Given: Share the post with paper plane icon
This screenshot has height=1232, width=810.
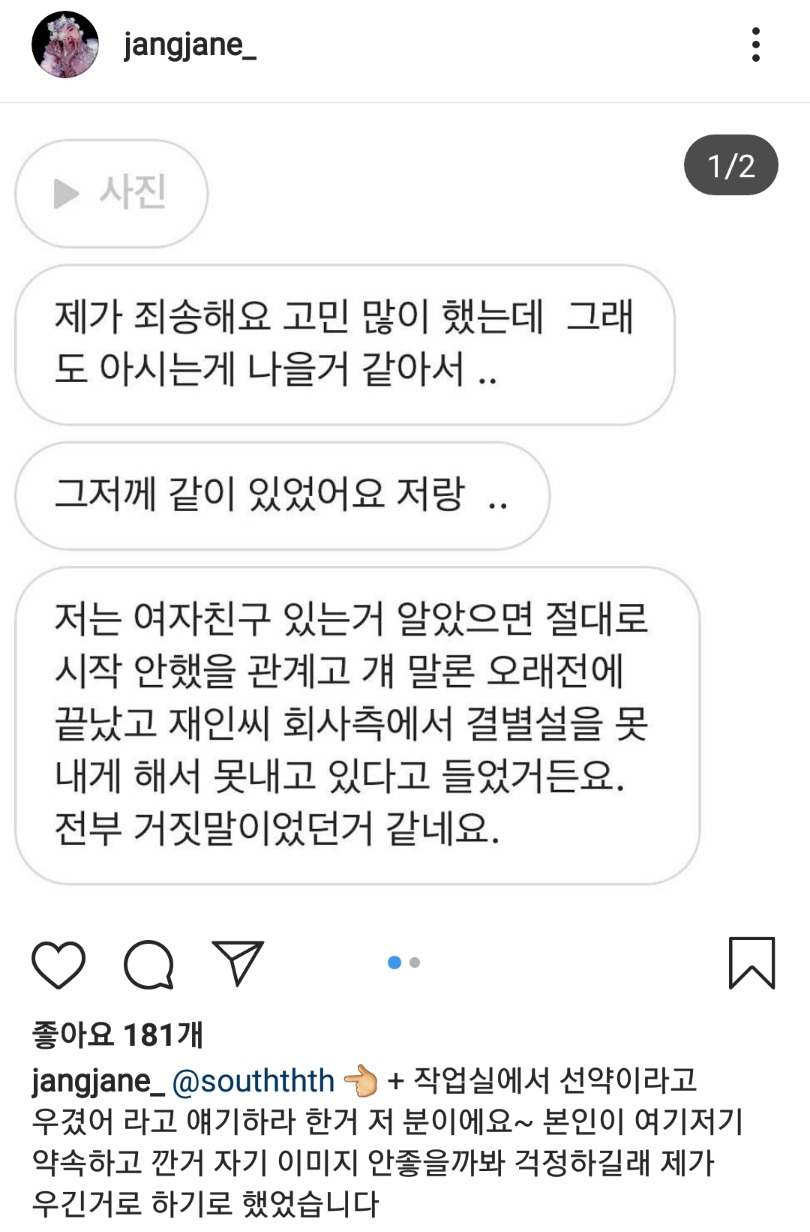Looking at the screenshot, I should [238, 962].
